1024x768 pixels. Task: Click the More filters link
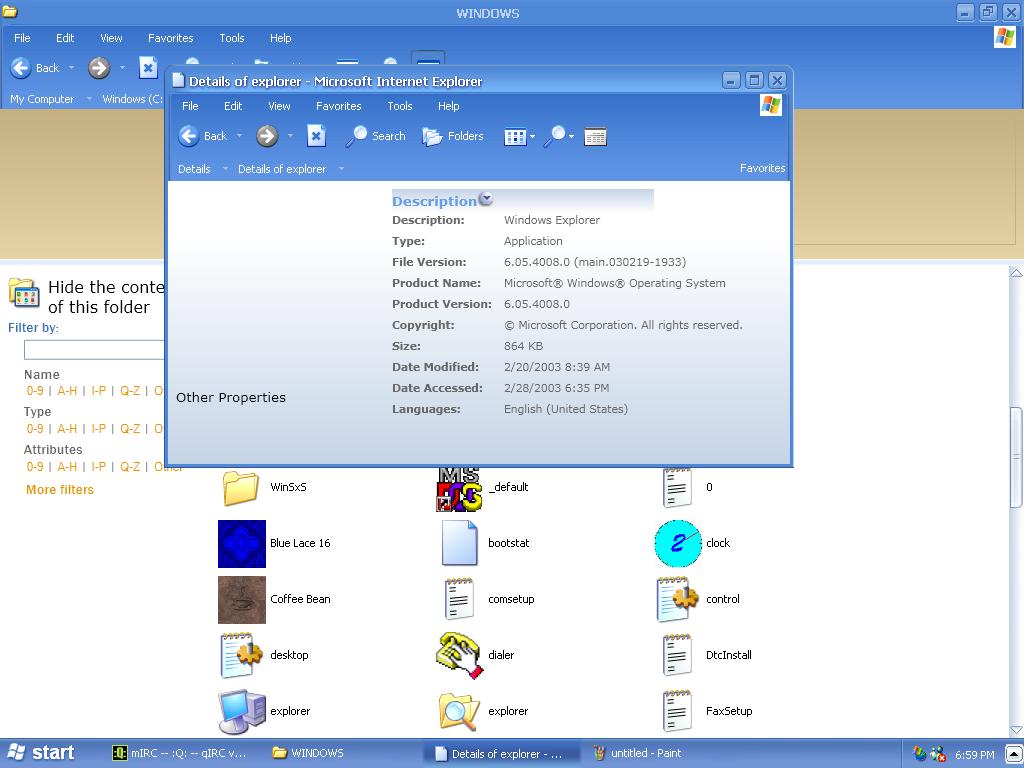click(60, 490)
